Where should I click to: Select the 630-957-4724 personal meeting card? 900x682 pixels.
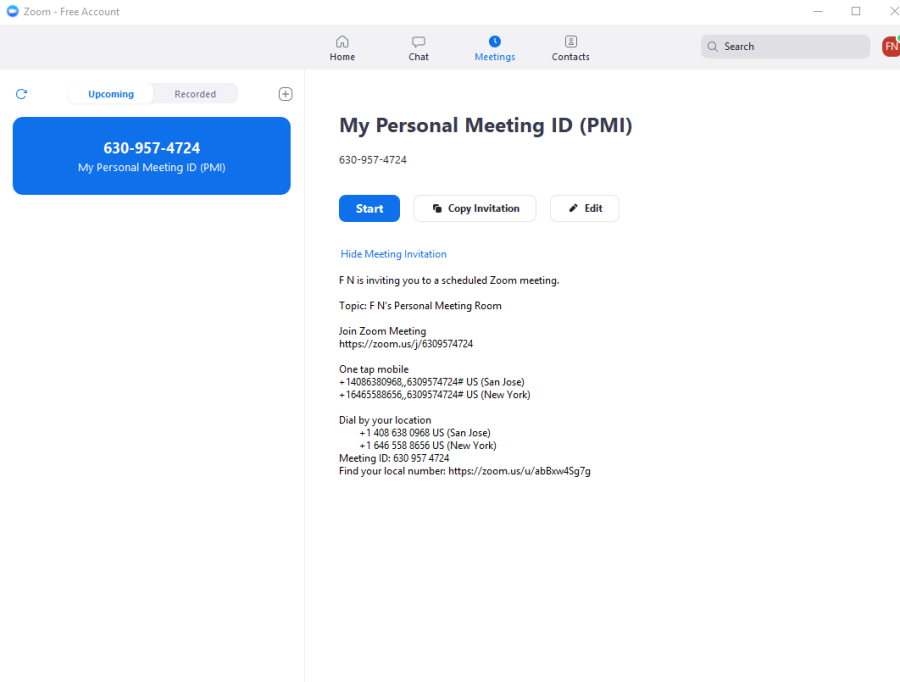point(152,156)
